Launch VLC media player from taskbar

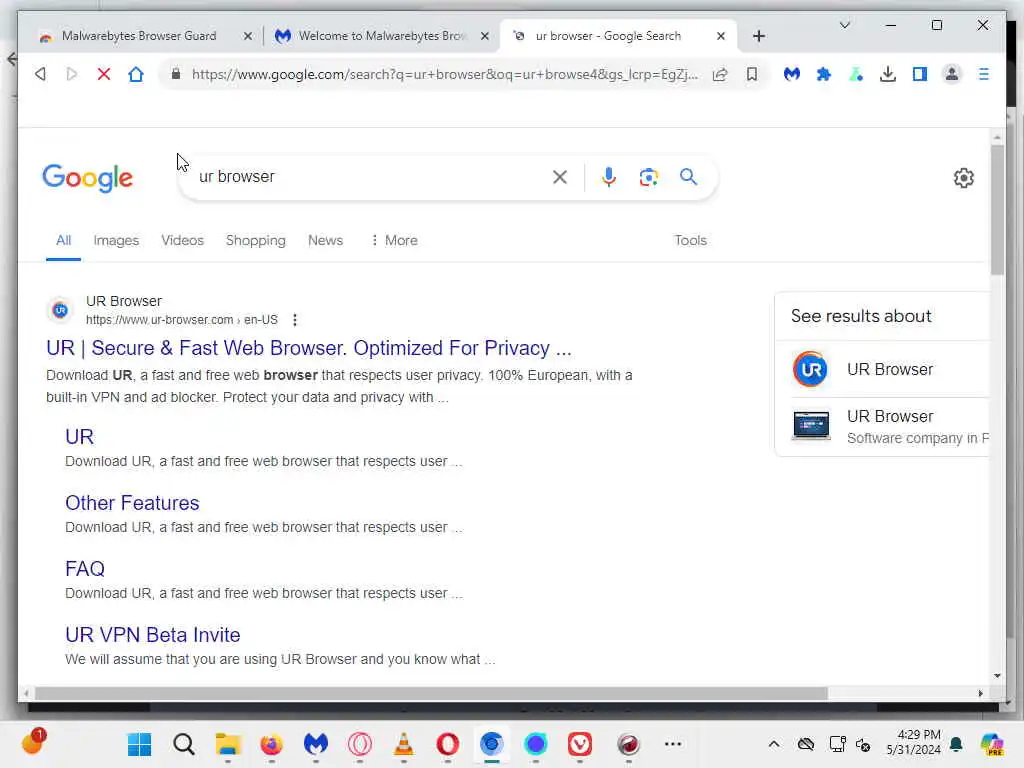point(404,744)
